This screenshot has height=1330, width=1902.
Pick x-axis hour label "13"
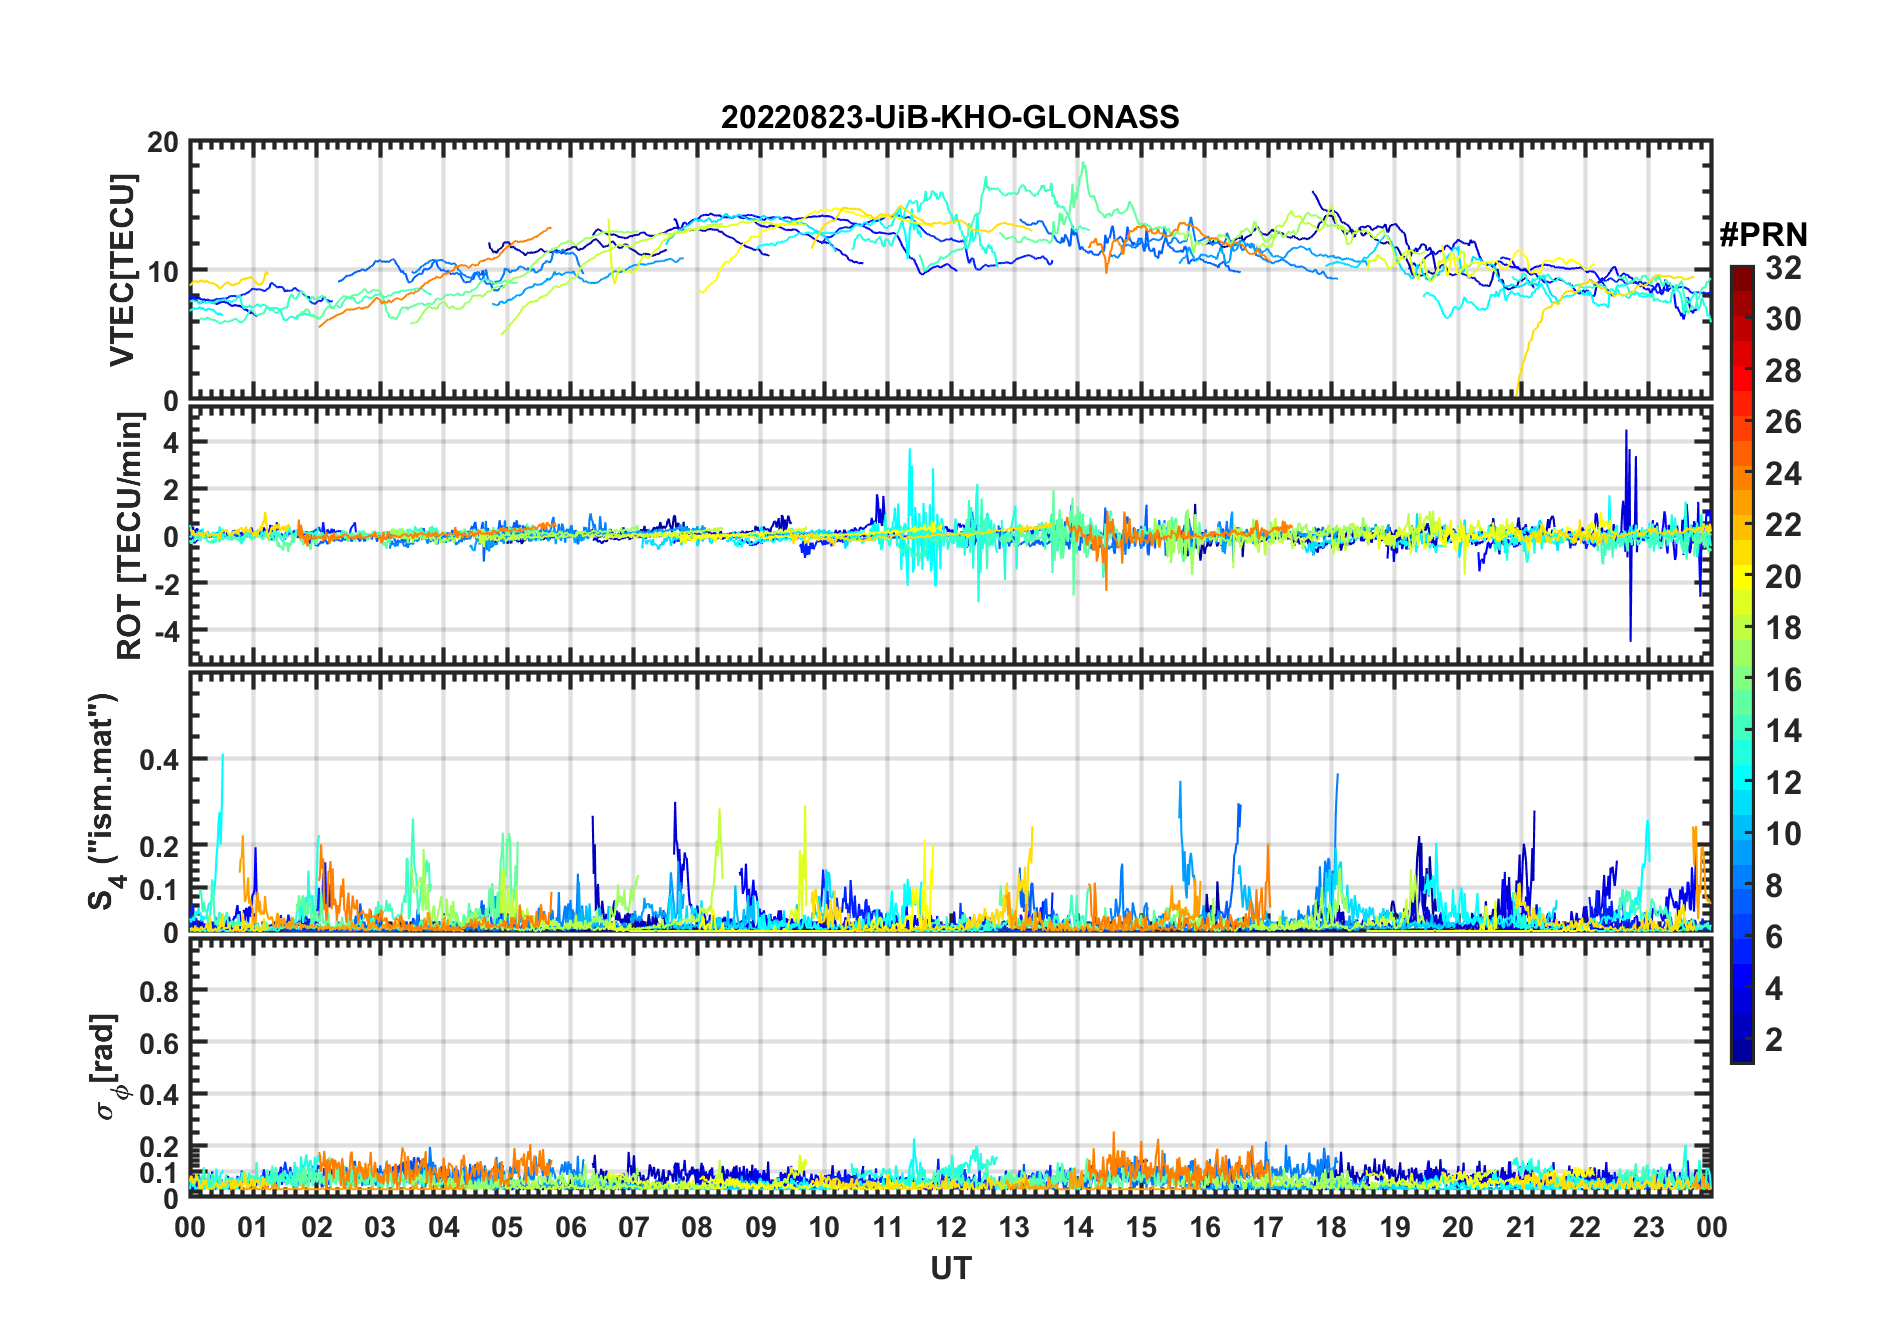click(1014, 1227)
